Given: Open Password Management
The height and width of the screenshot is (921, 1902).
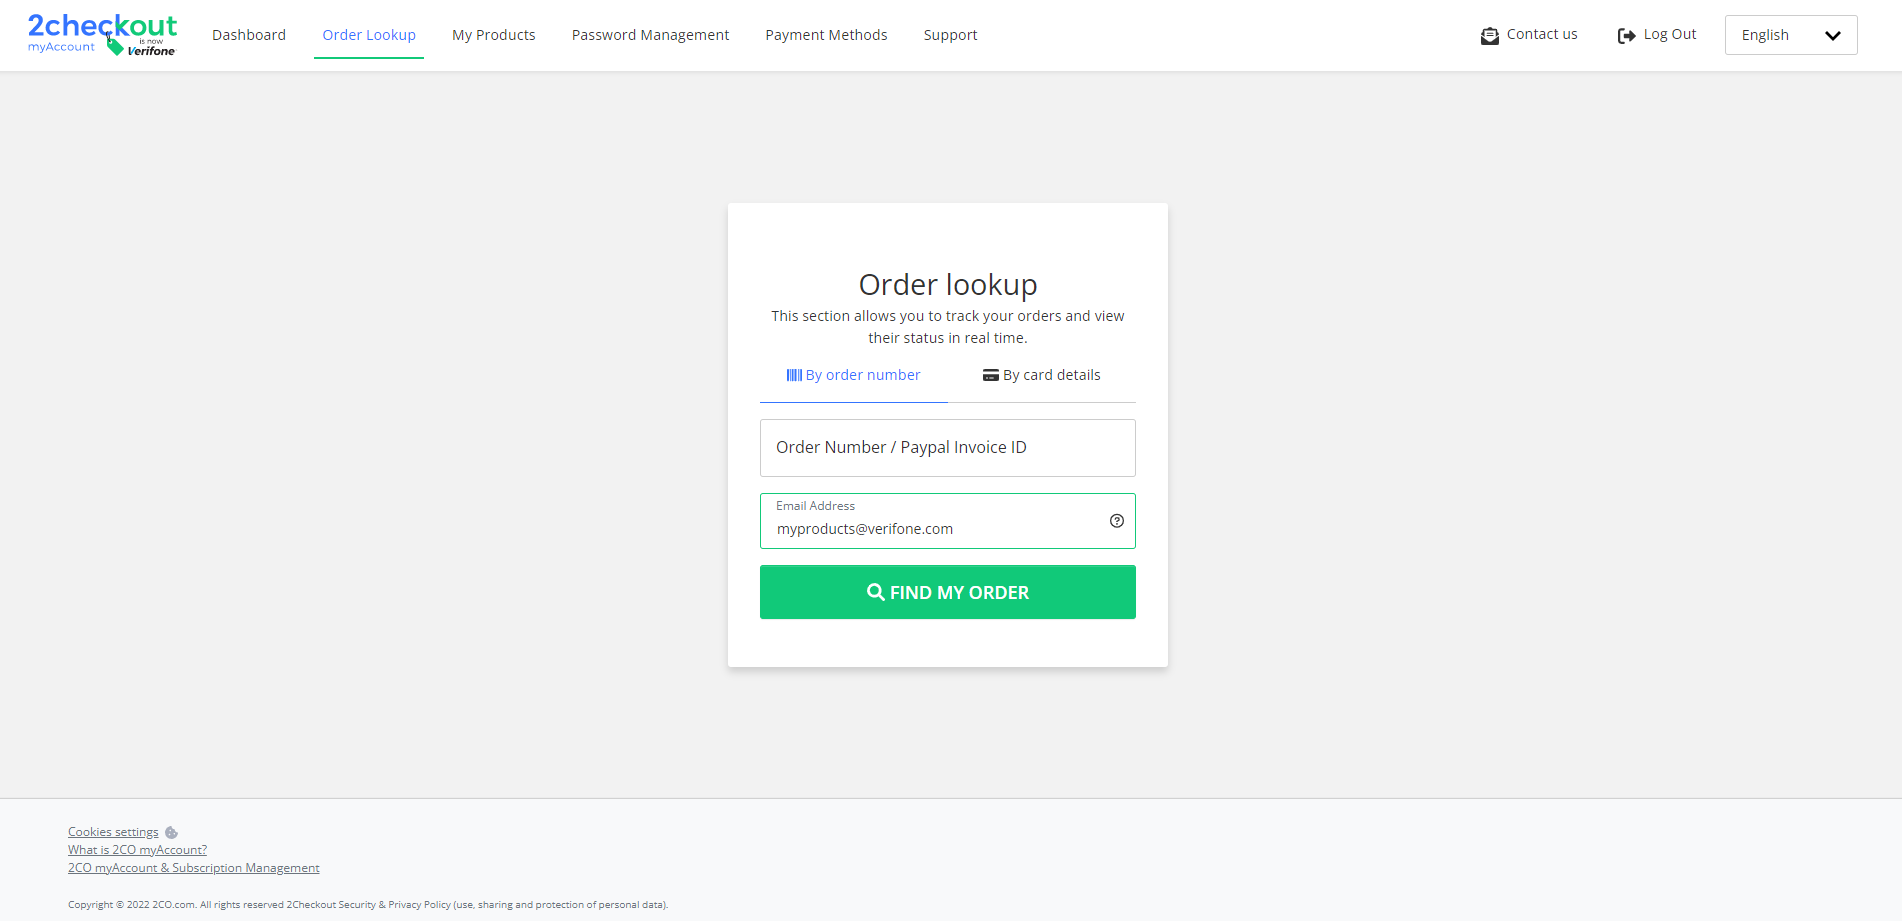Looking at the screenshot, I should (650, 34).
